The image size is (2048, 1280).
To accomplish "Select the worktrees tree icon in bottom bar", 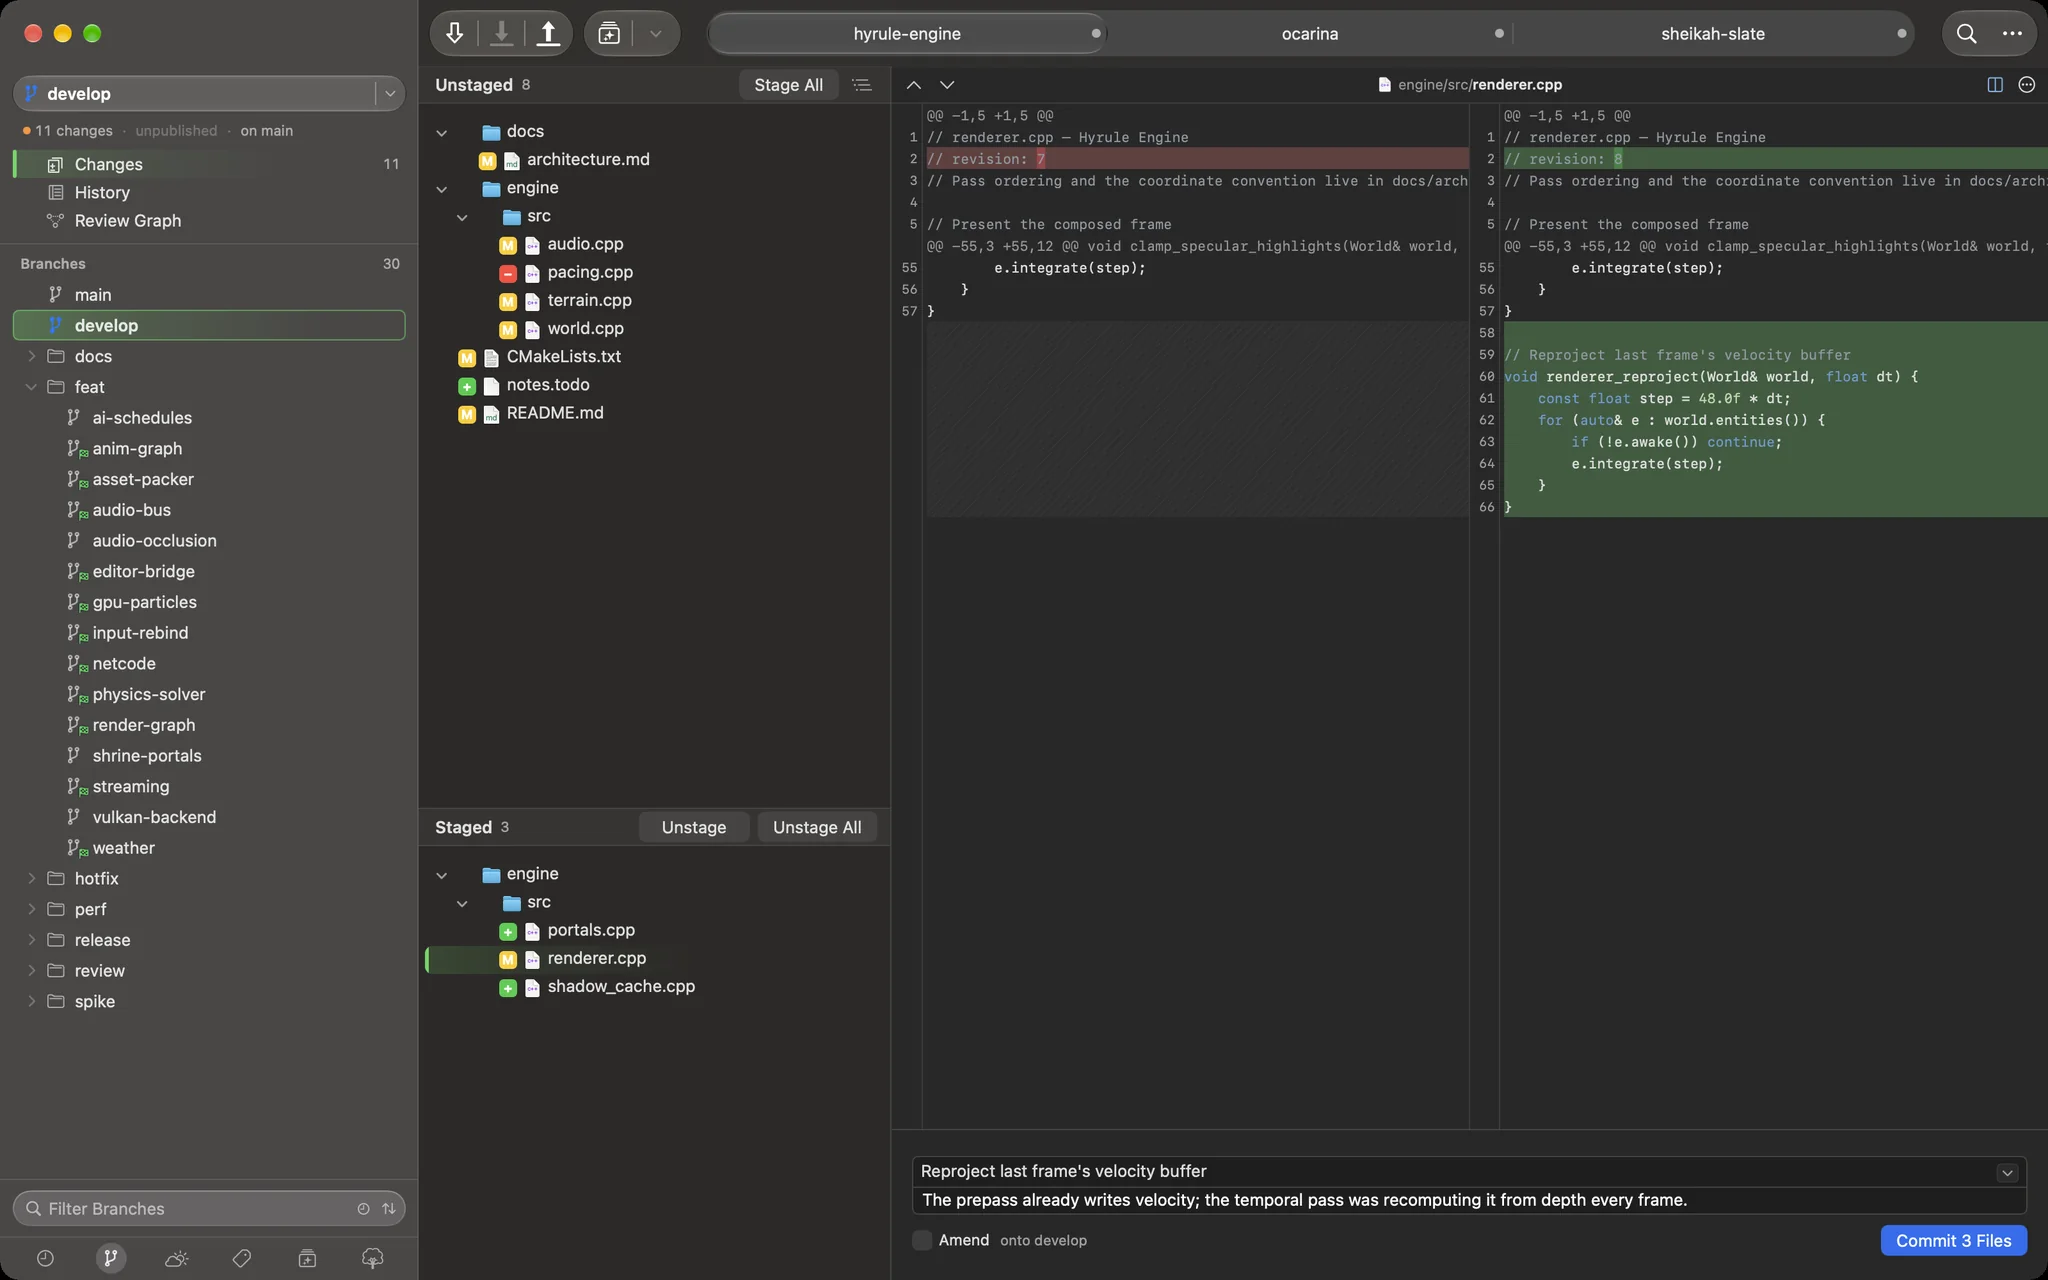I will 373,1258.
